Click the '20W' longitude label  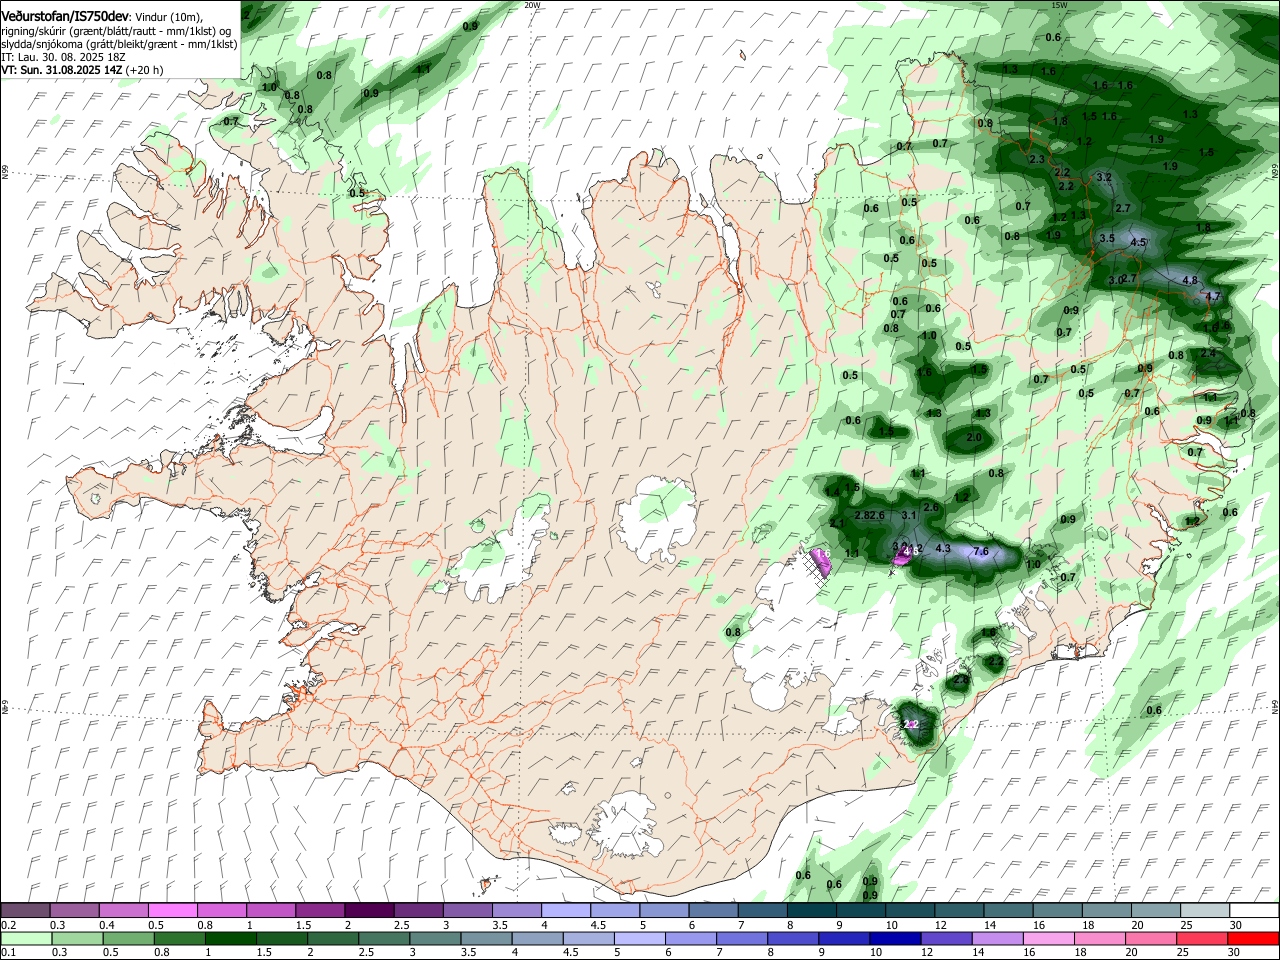point(532,5)
